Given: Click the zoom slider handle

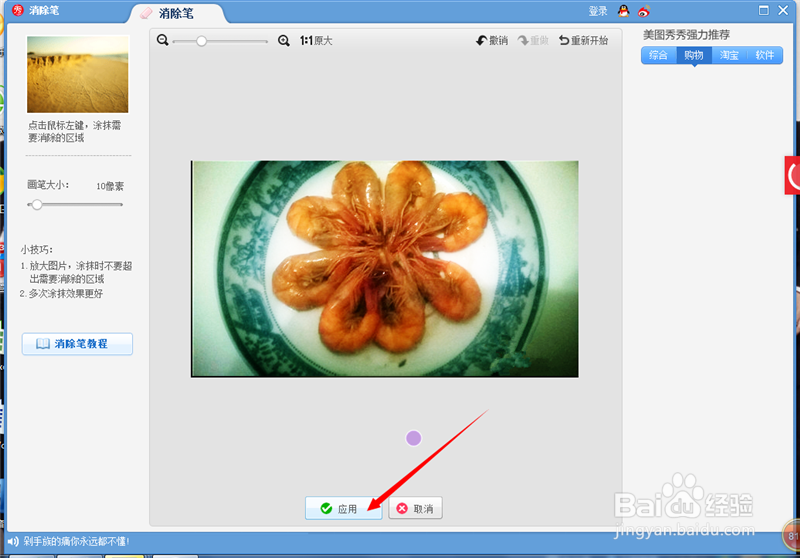Looking at the screenshot, I should (202, 41).
